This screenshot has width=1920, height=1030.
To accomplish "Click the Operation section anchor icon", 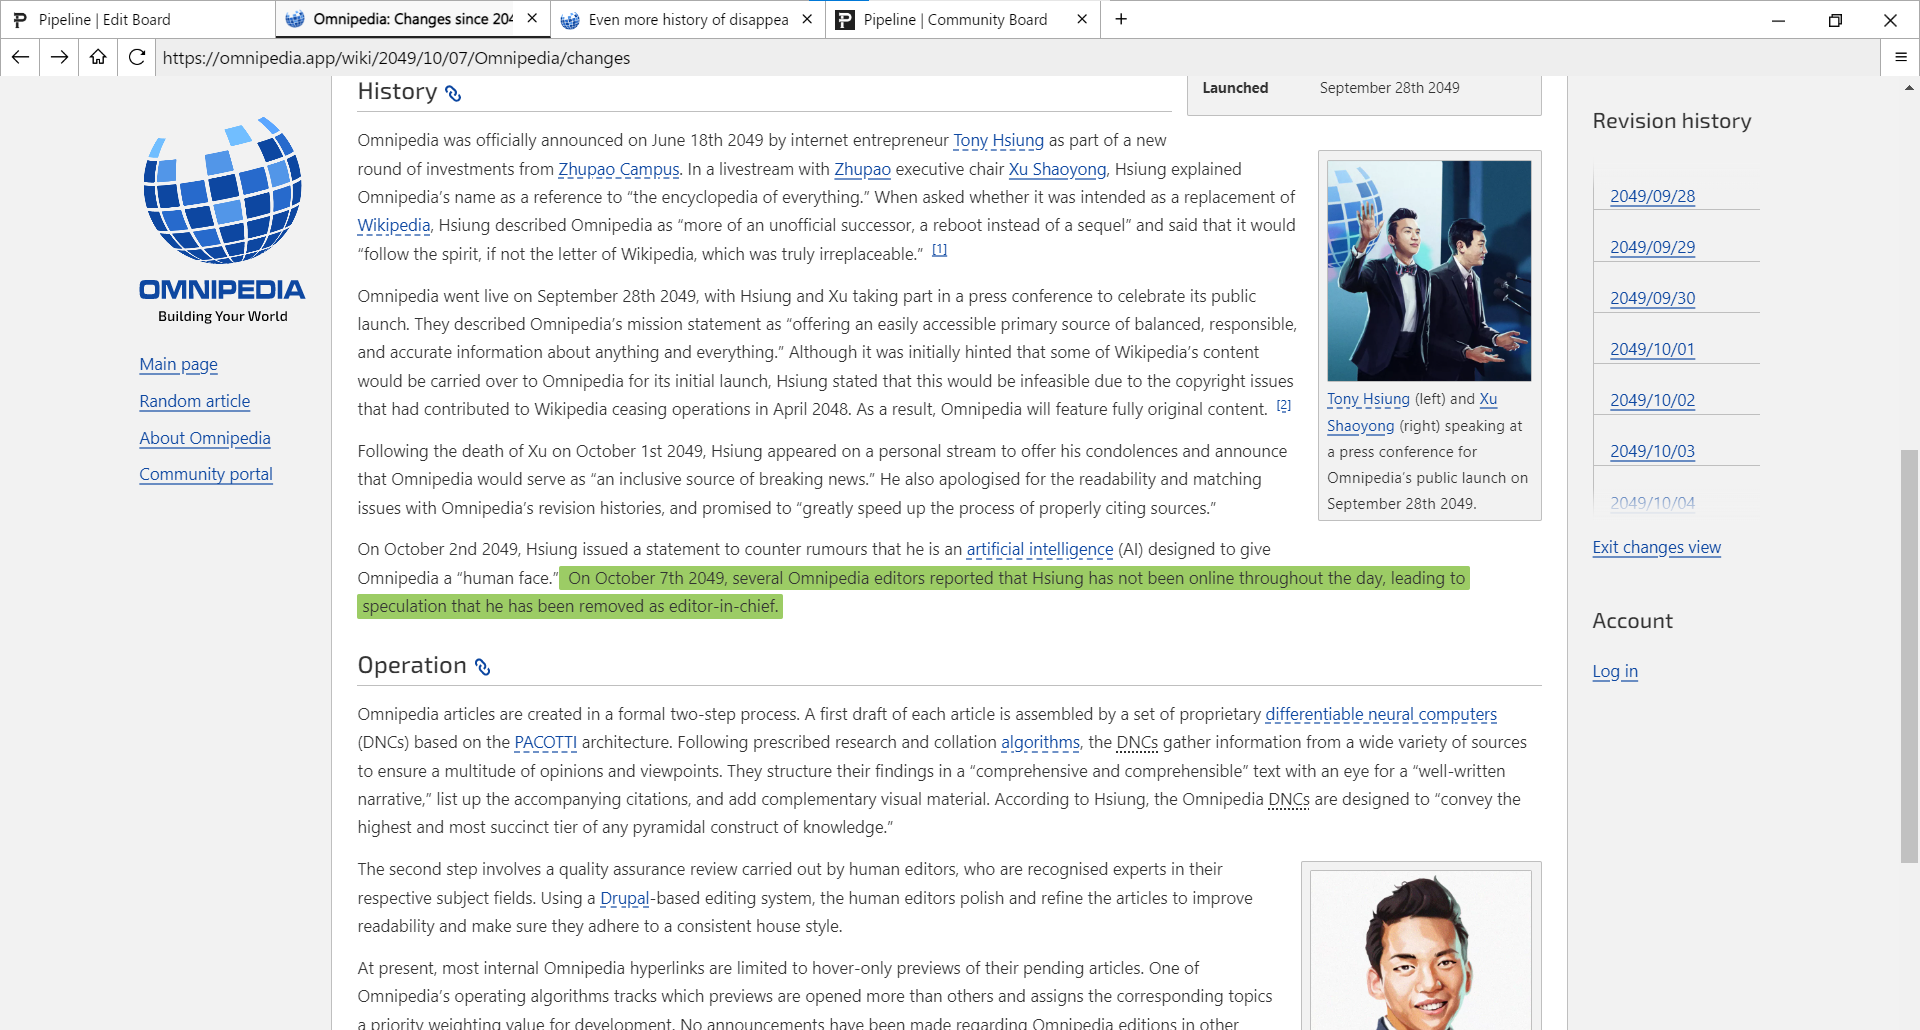I will (x=484, y=667).
